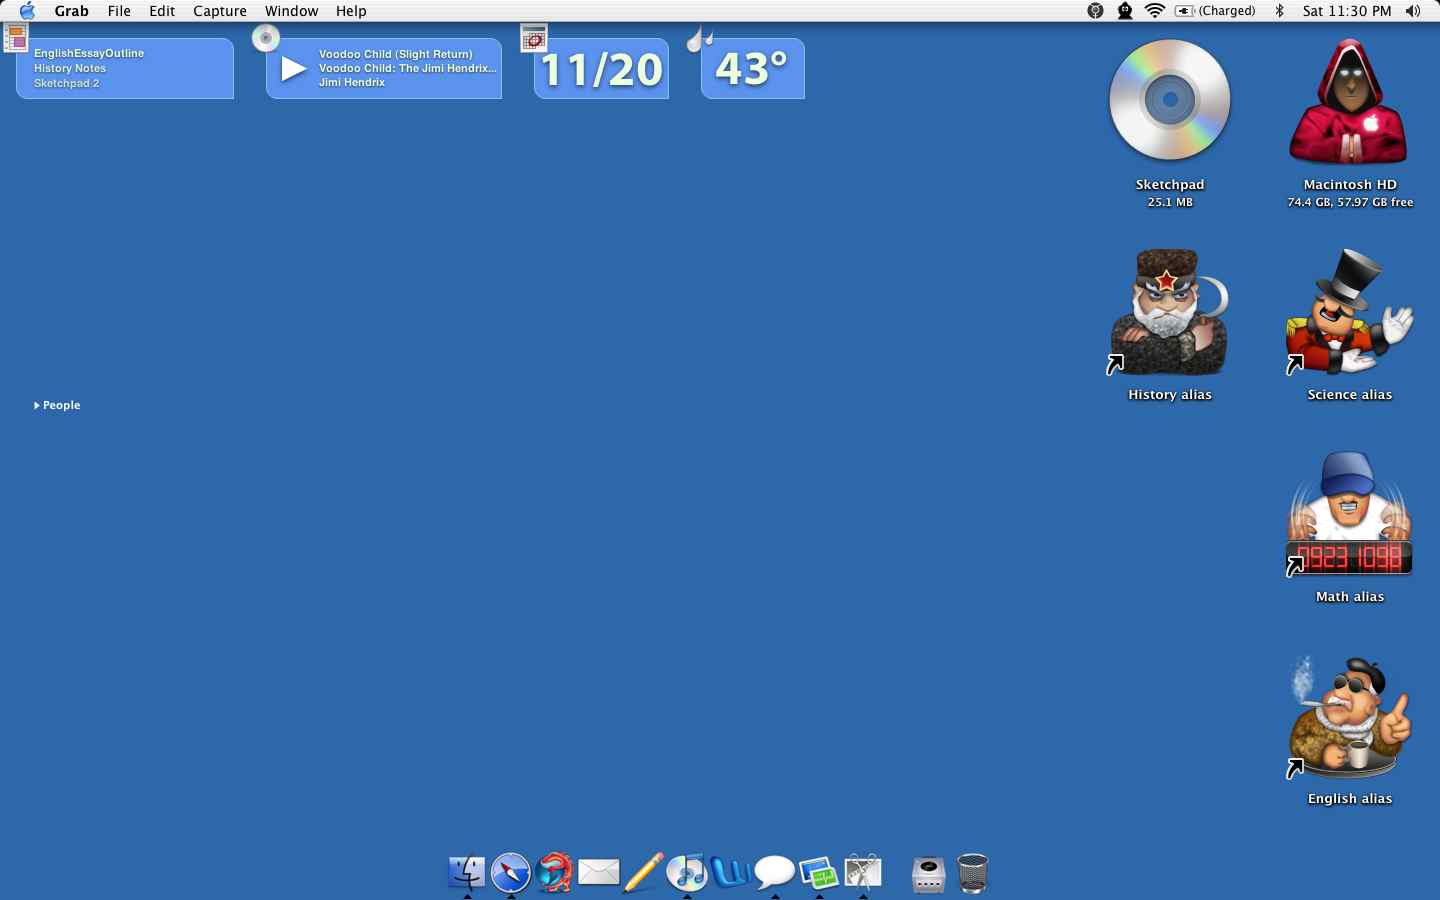The height and width of the screenshot is (900, 1440).
Task: Open the blue W Word icon in the Dock
Action: (x=731, y=872)
